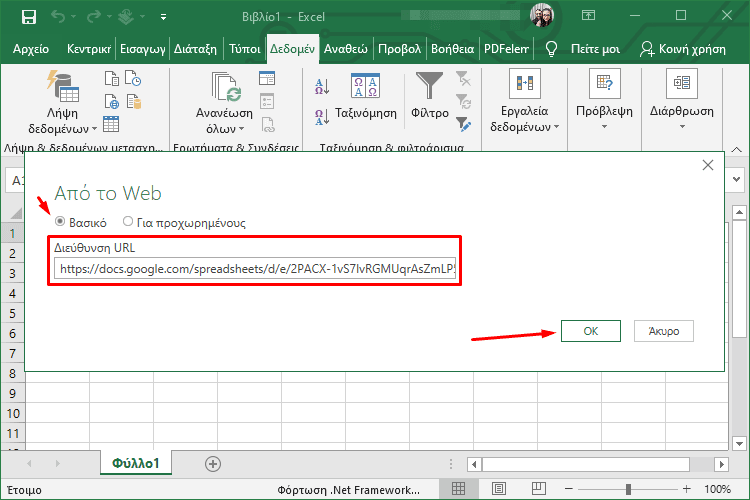Click the Save icon in the title bar
The image size is (750, 500).
point(29,17)
